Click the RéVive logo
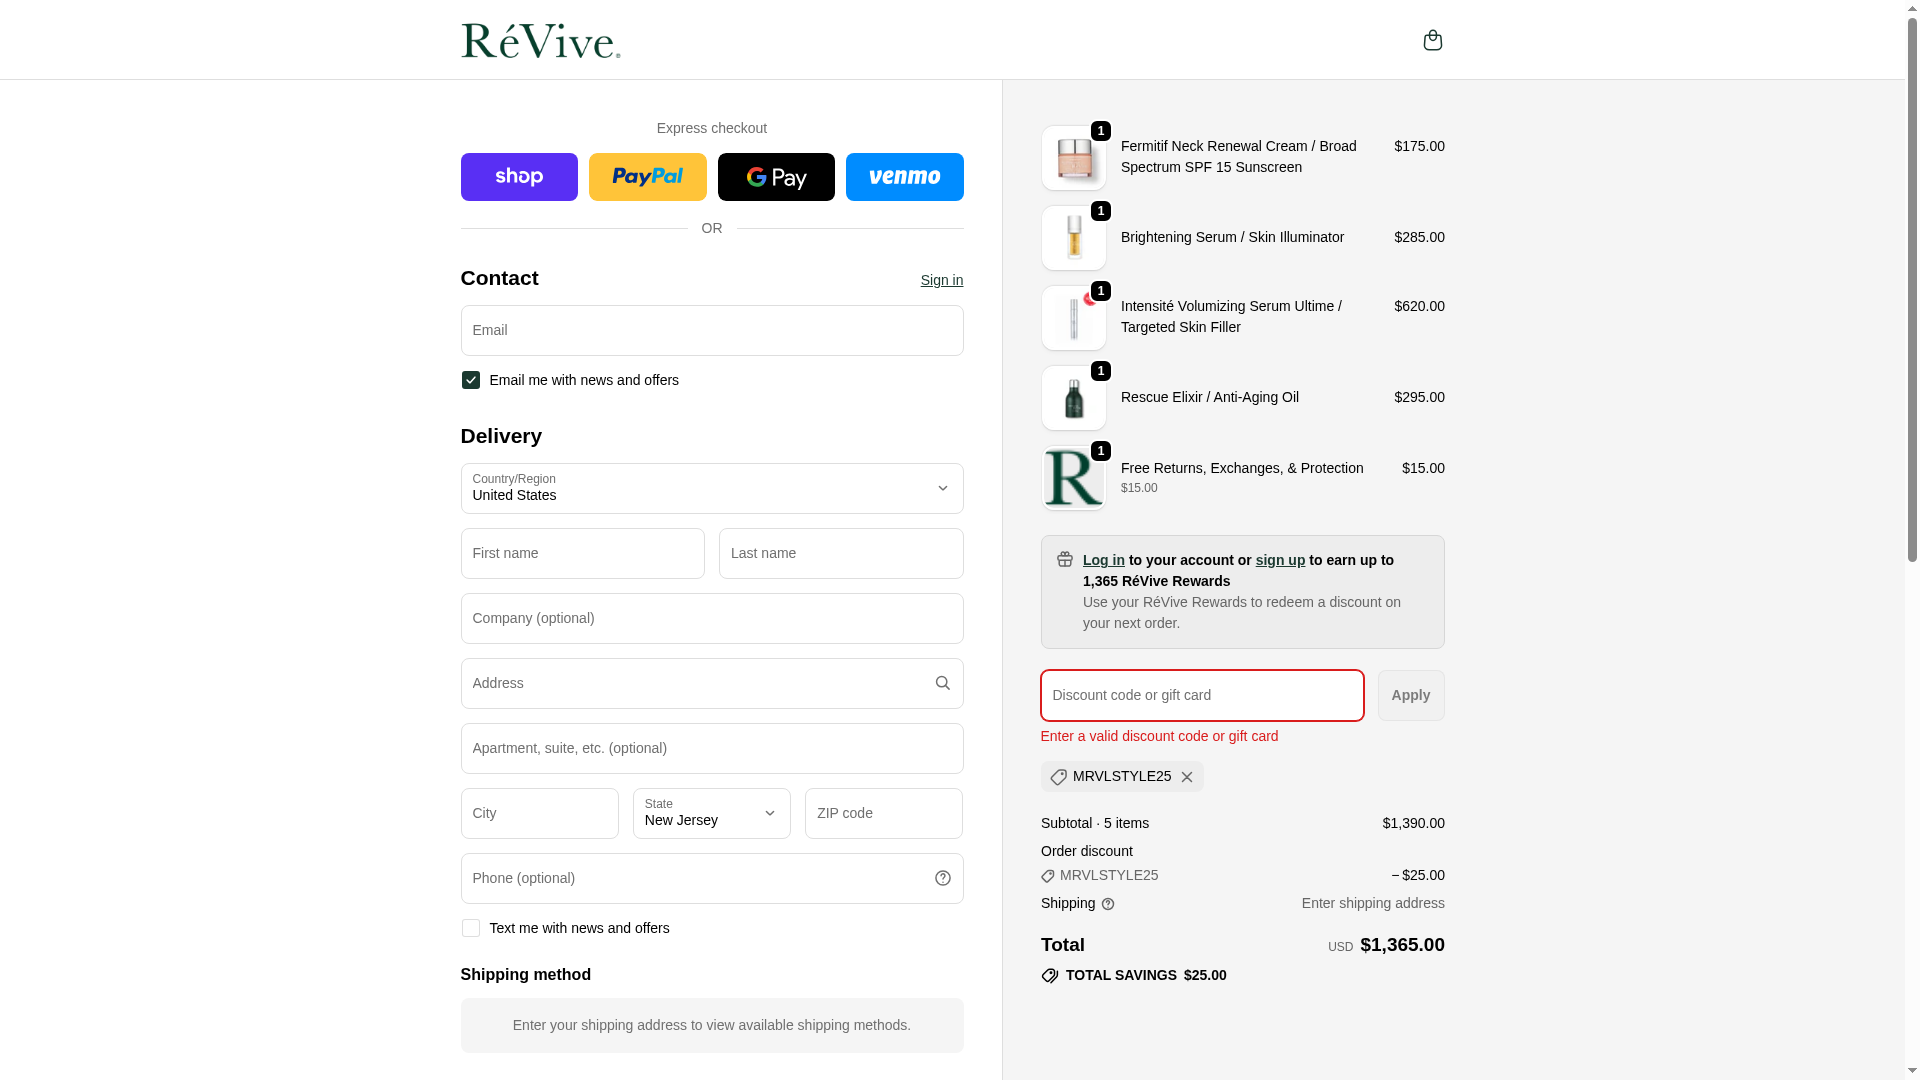The height and width of the screenshot is (1080, 1920). point(540,41)
